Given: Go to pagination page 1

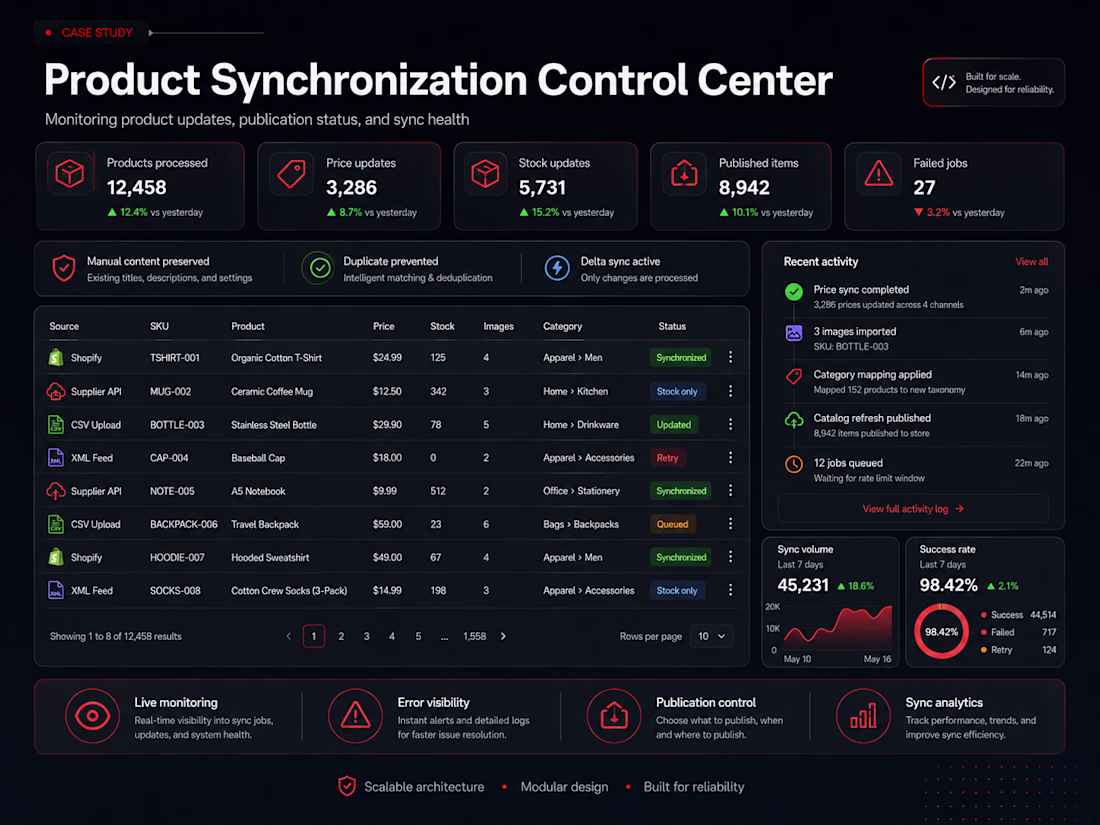Looking at the screenshot, I should [x=314, y=636].
